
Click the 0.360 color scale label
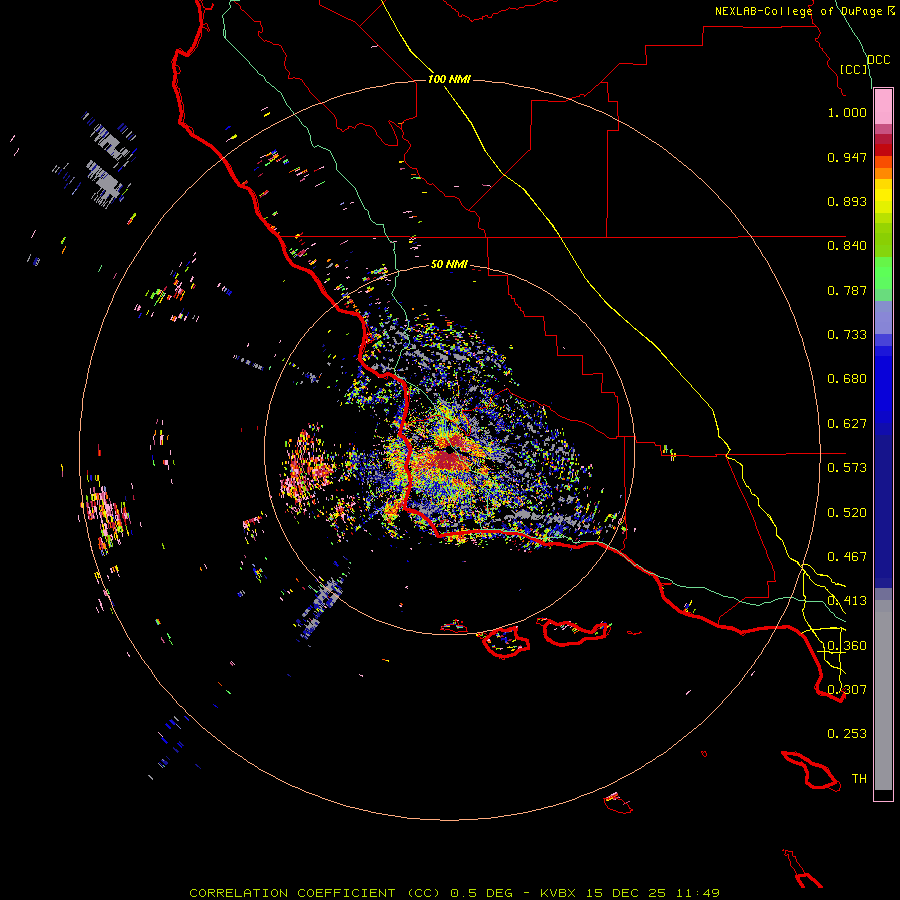pyautogui.click(x=847, y=646)
